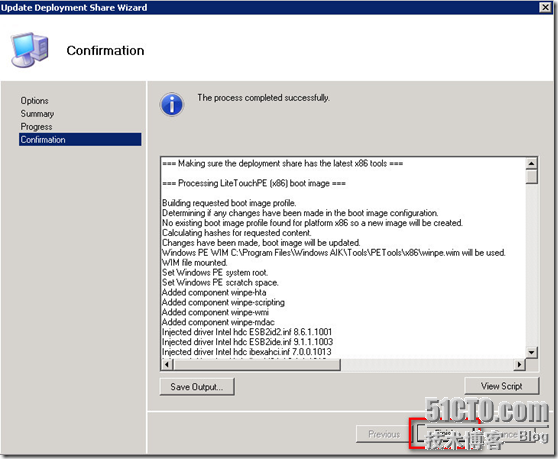Click 'Making sure the deployment share' line
This screenshot has height=459, width=558.
283,164
